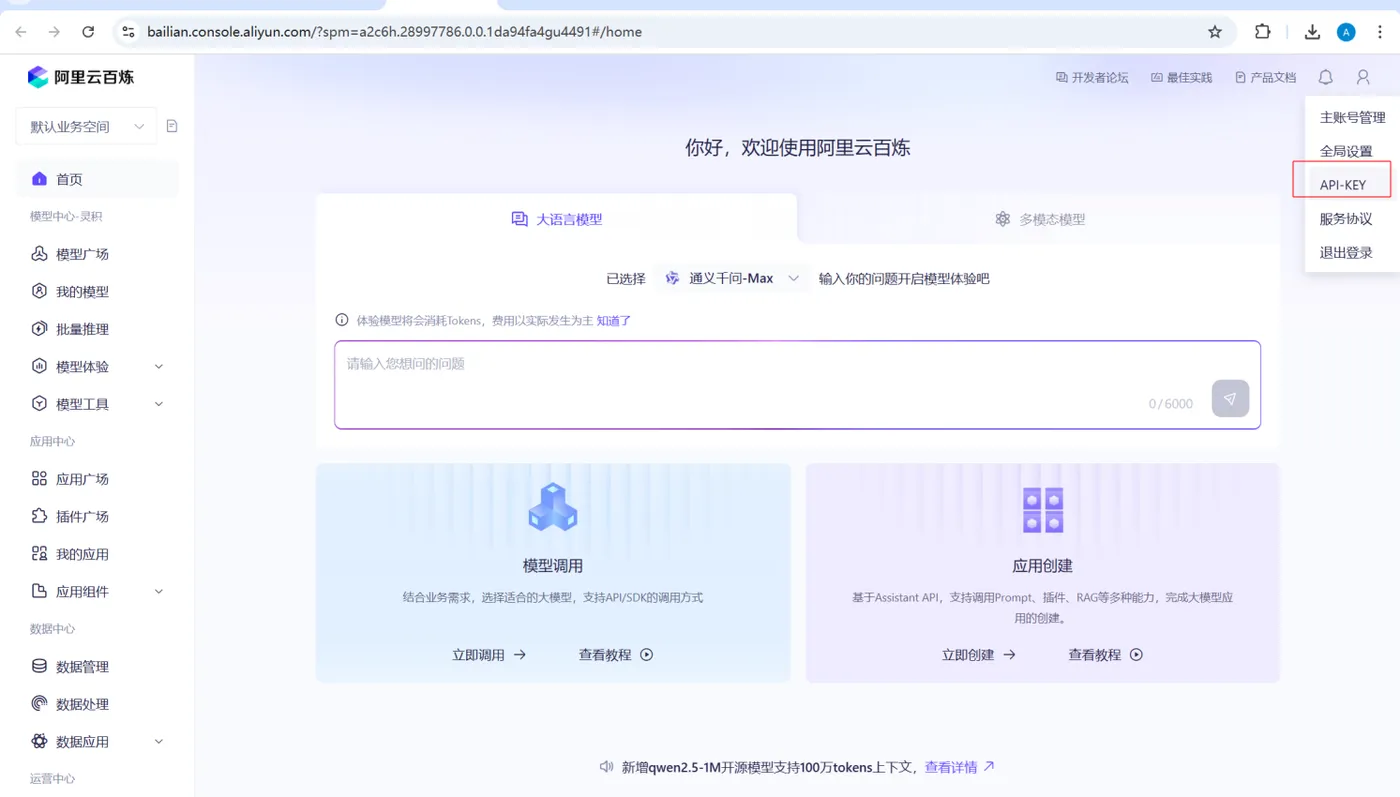The width and height of the screenshot is (1400, 797).
Task: Click the 我的模型 sidebar icon
Action: (x=39, y=291)
